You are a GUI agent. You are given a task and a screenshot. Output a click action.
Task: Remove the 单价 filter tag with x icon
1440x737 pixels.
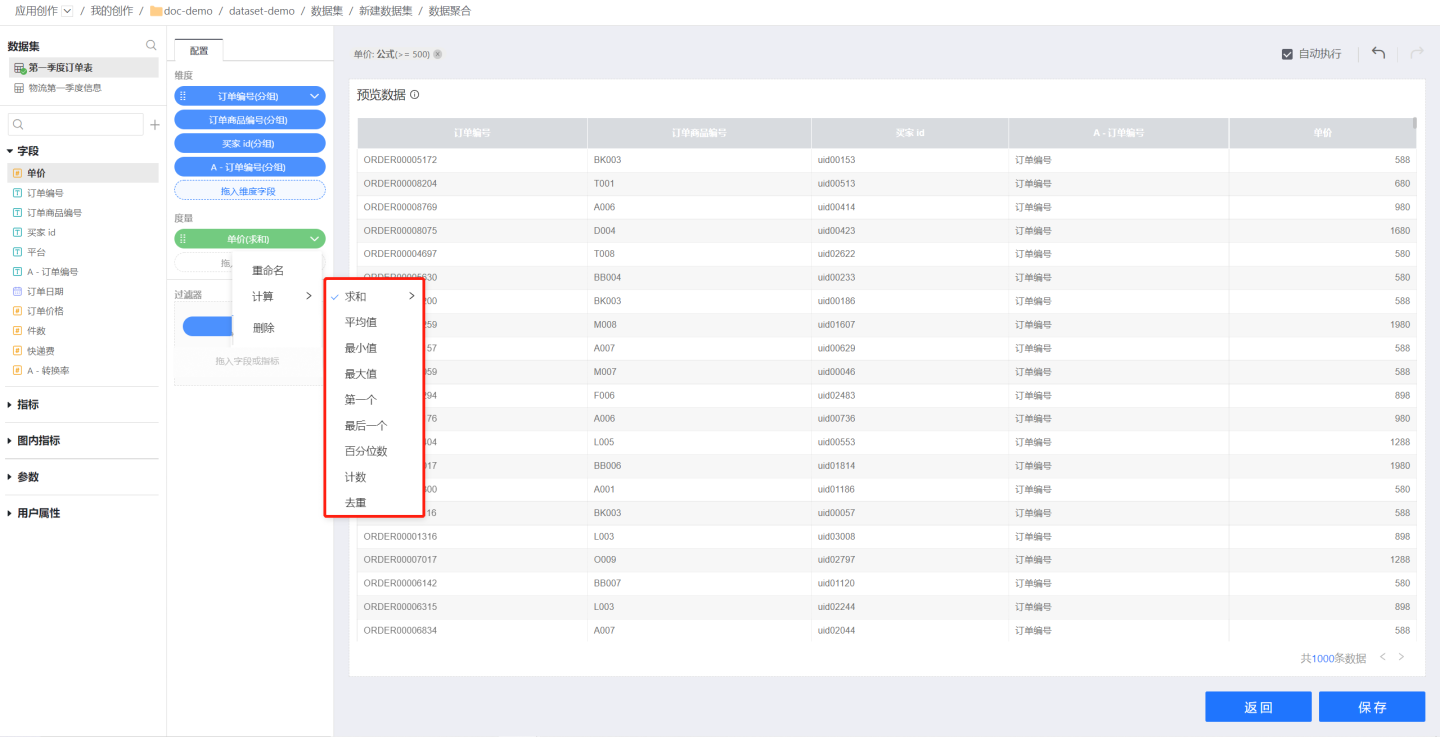pyautogui.click(x=438, y=54)
